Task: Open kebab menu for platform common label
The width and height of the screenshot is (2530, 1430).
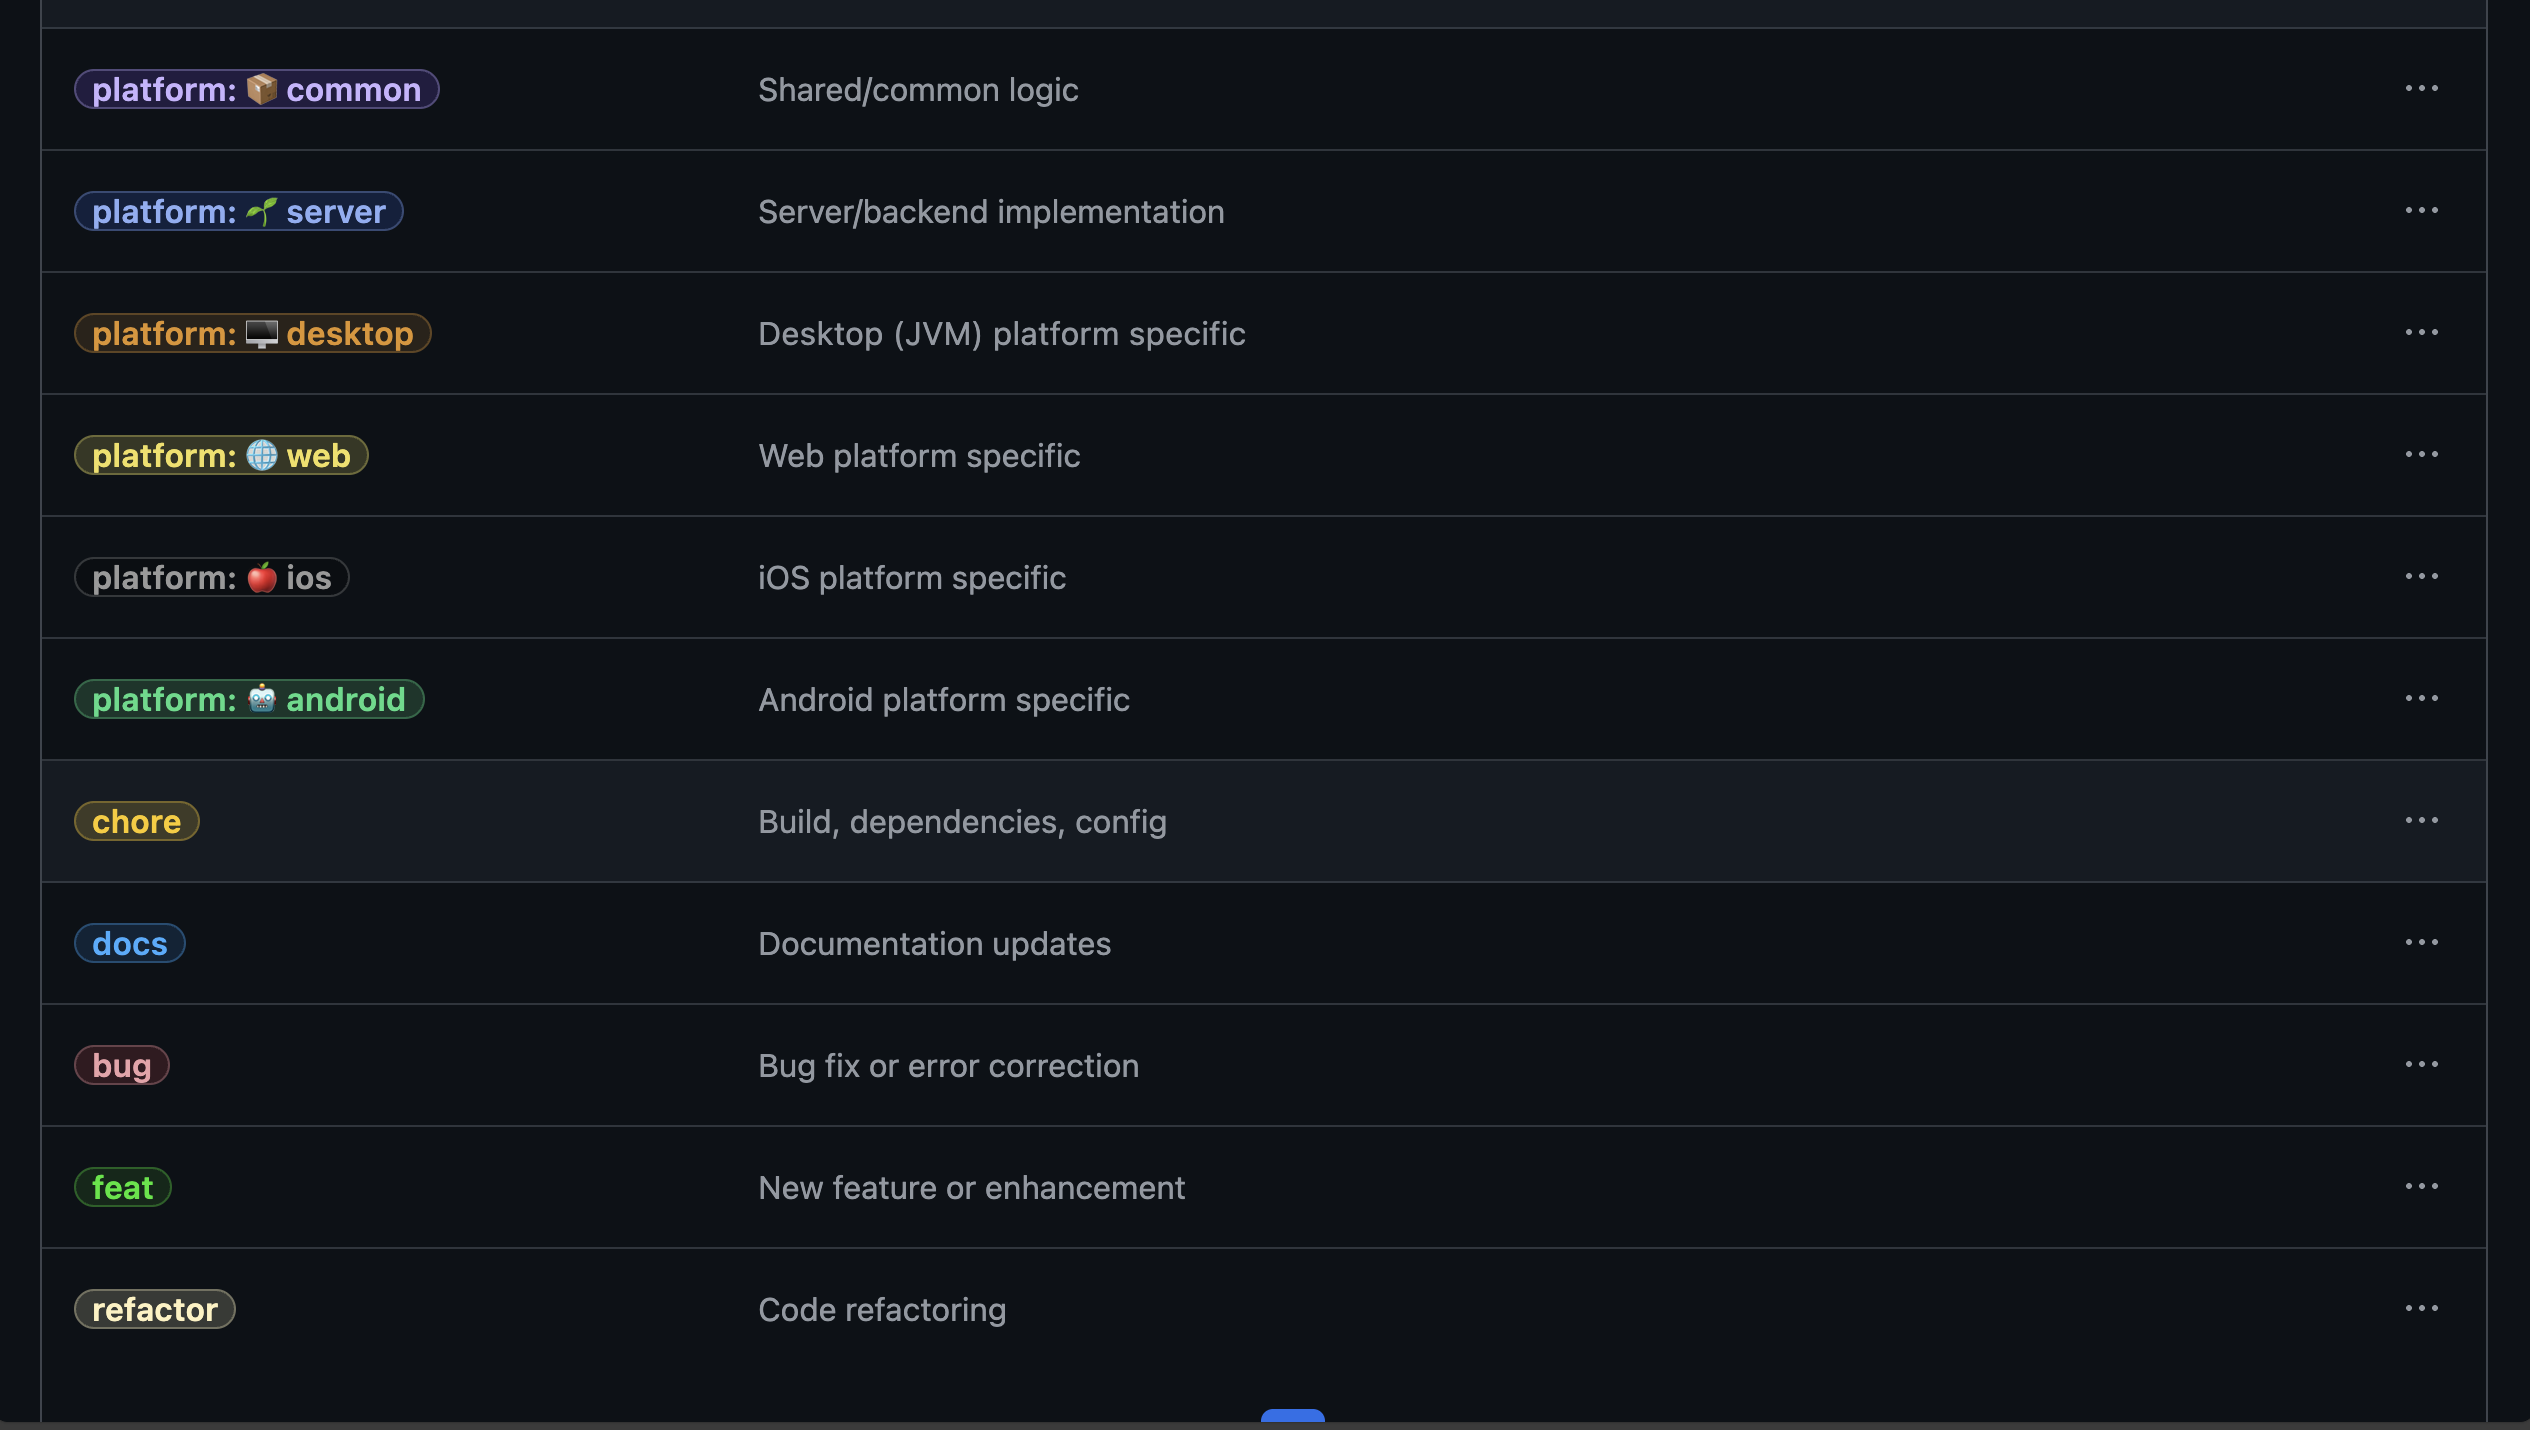Action: click(x=2421, y=89)
